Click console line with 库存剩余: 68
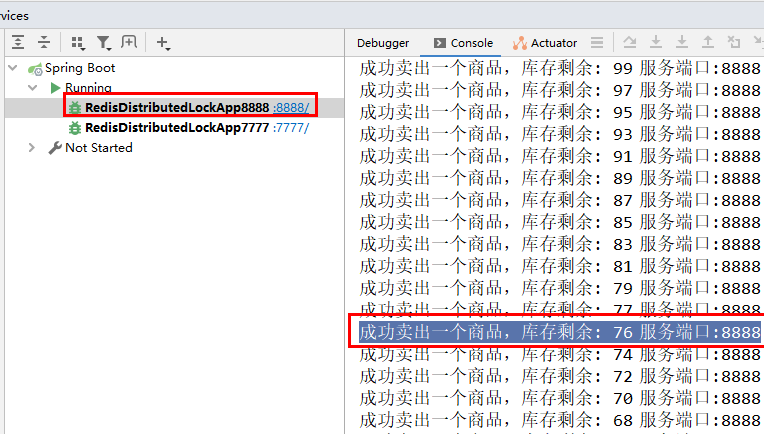 click(x=560, y=420)
